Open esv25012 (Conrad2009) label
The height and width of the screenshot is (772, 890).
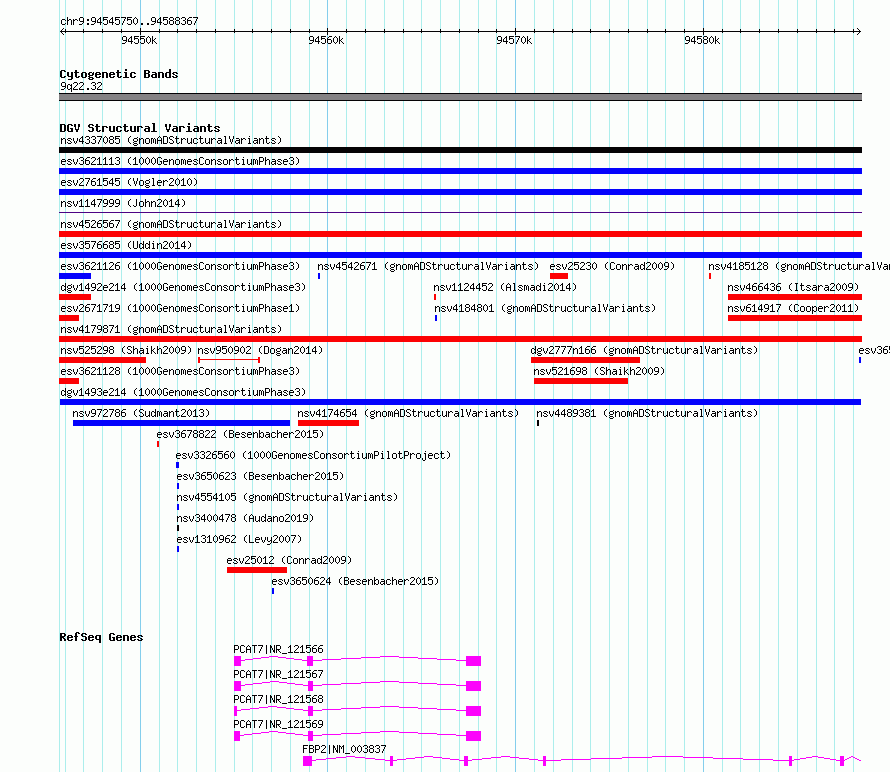[x=289, y=560]
